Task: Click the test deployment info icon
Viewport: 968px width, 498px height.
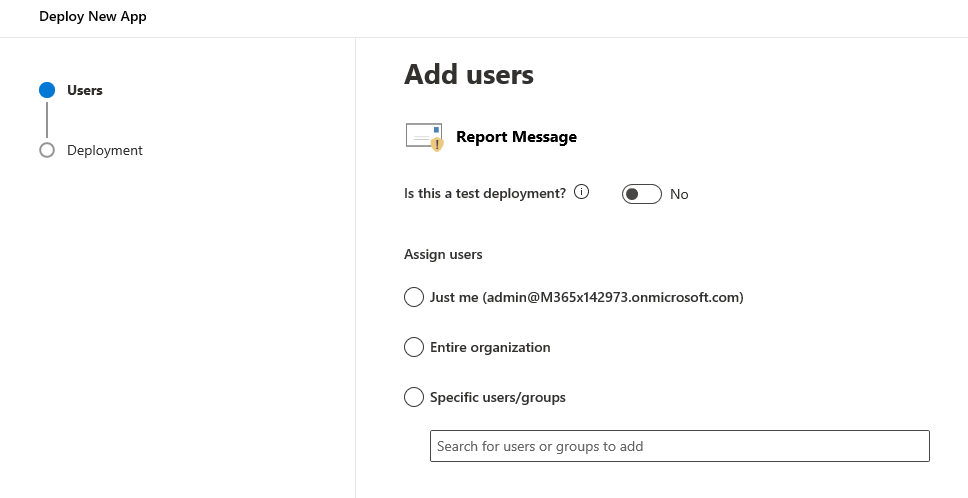Action: tap(582, 192)
